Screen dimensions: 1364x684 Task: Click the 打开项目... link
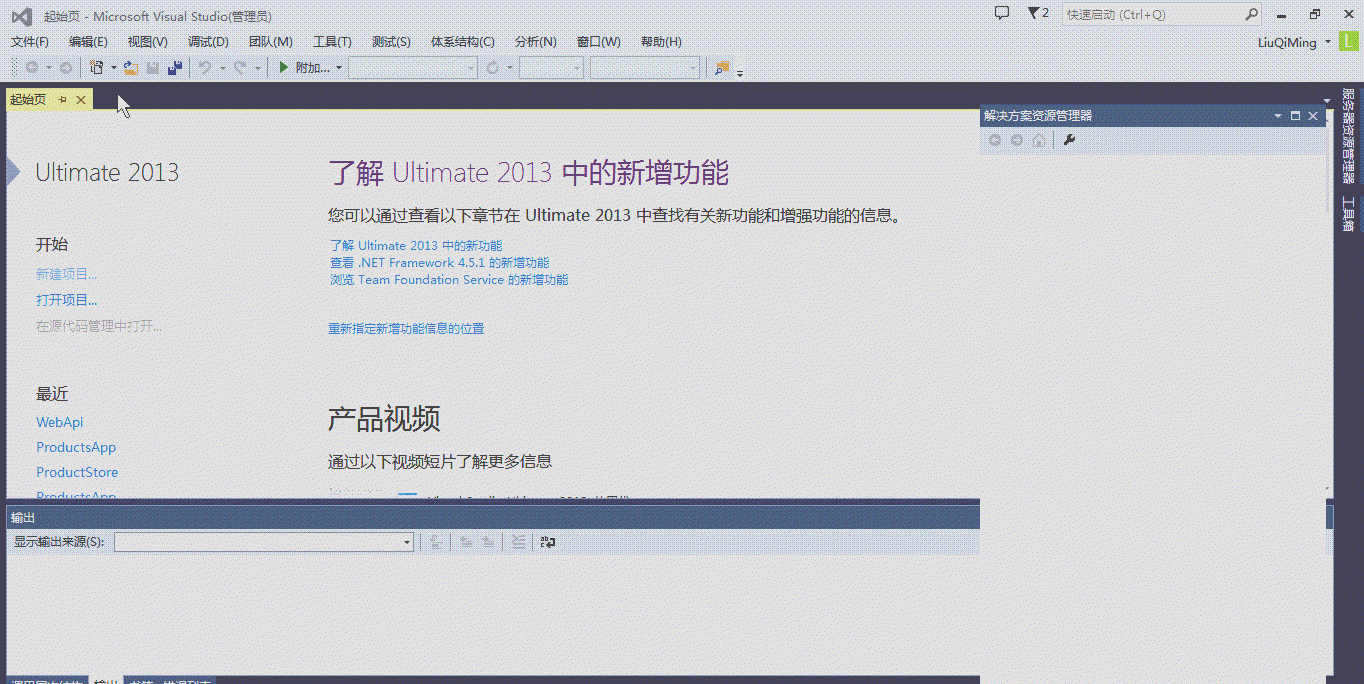click(x=67, y=300)
